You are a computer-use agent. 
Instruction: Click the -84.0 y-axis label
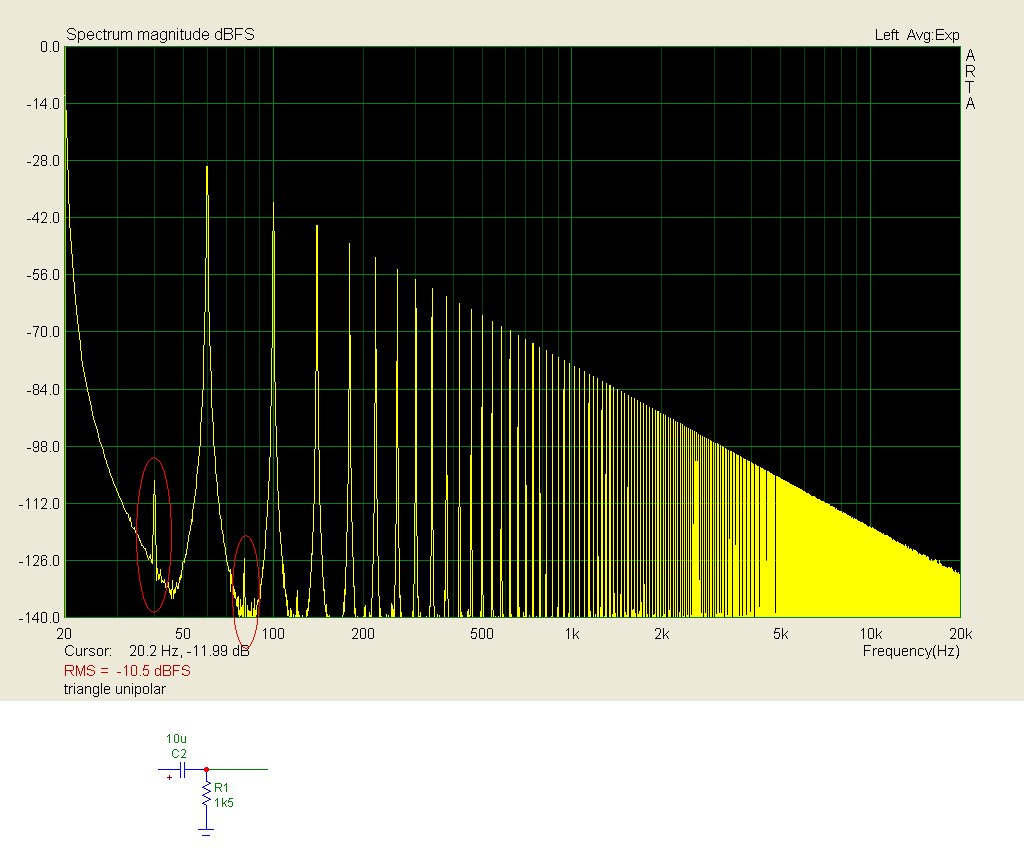coord(43,390)
